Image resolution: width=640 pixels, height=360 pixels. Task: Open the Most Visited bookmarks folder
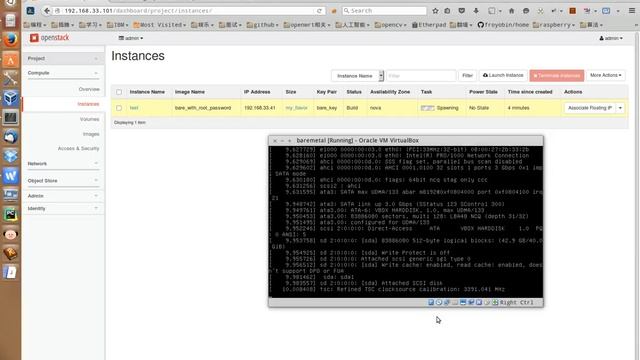coord(160,25)
